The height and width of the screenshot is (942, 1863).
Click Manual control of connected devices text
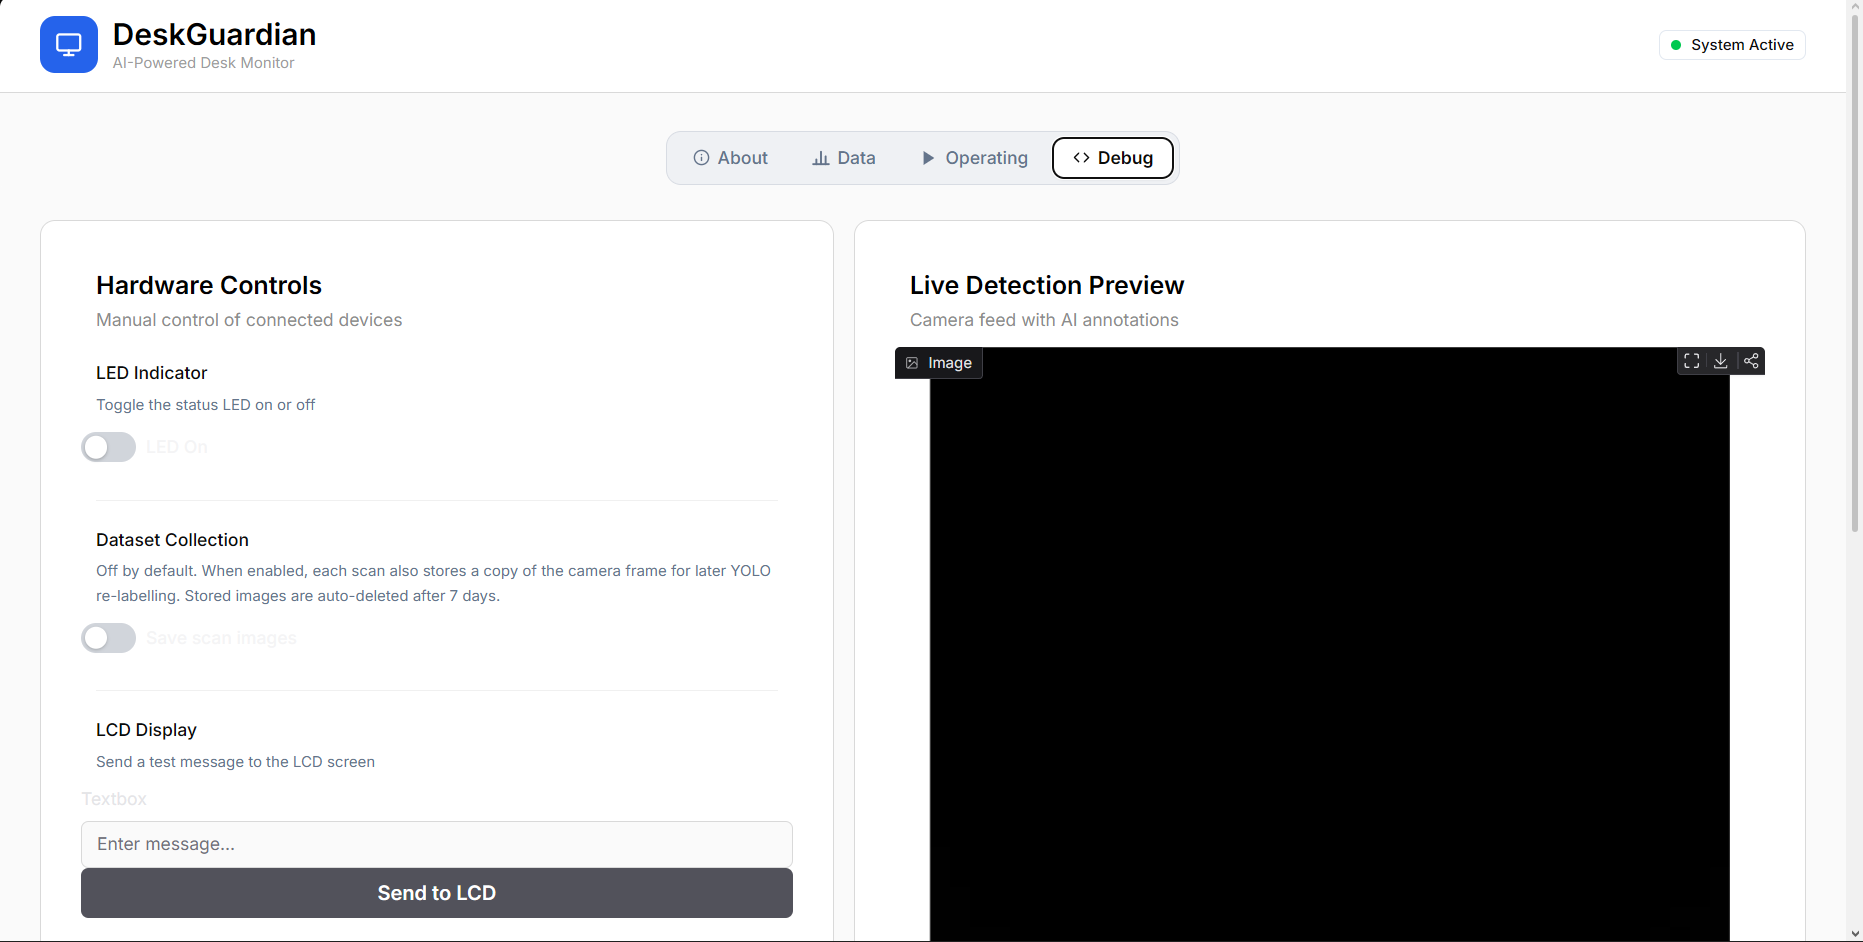click(x=249, y=320)
